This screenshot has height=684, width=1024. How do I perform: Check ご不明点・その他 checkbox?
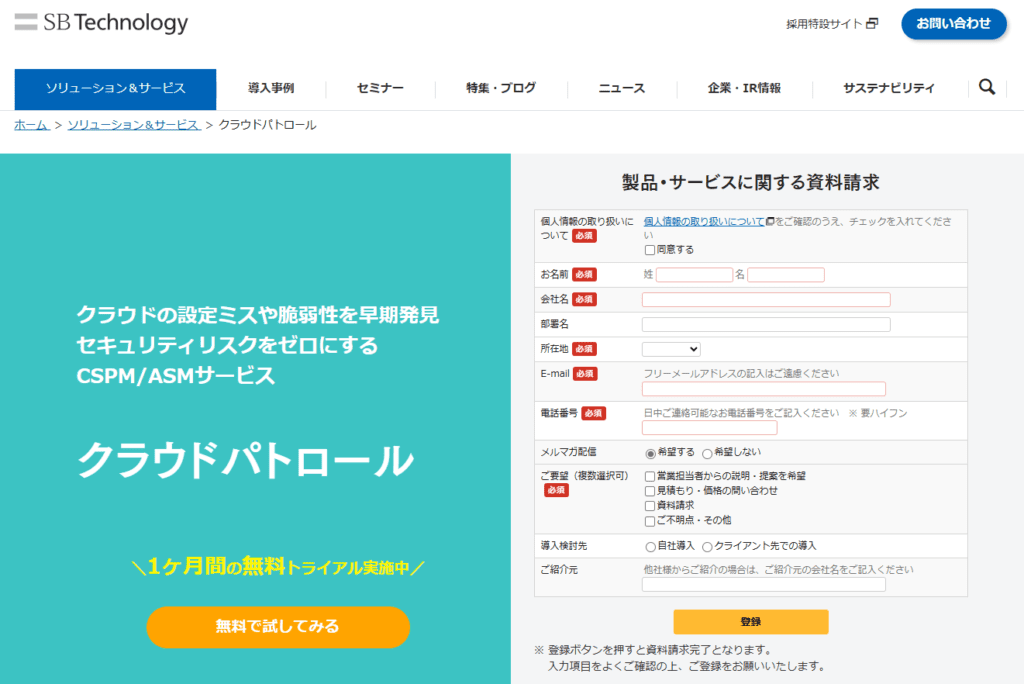[650, 521]
